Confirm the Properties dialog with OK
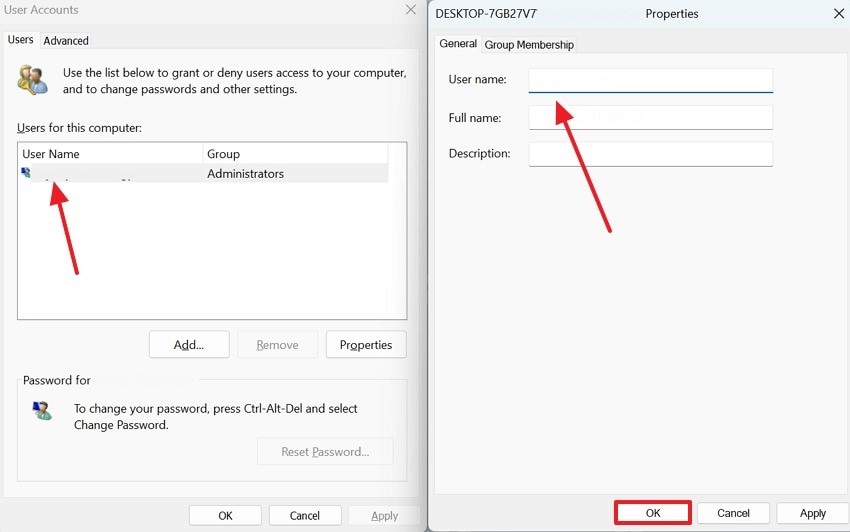The width and height of the screenshot is (850, 532). 653,513
